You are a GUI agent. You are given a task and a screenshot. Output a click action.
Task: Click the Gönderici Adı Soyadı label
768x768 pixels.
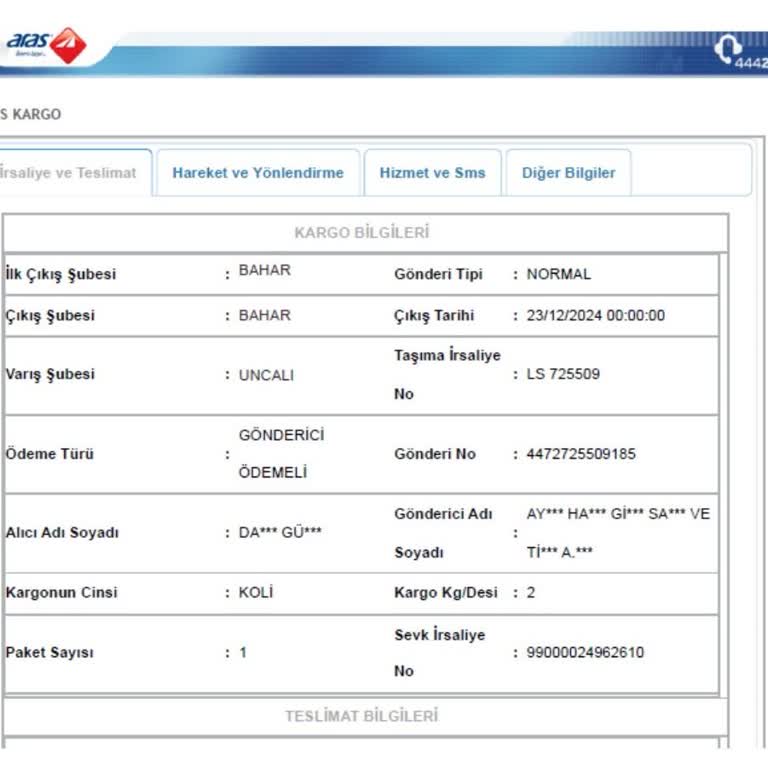(x=443, y=533)
